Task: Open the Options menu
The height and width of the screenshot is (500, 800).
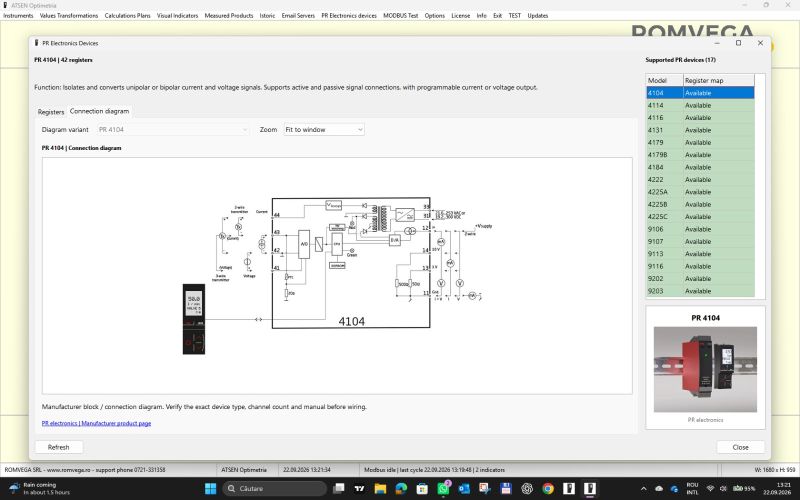Action: (x=435, y=16)
